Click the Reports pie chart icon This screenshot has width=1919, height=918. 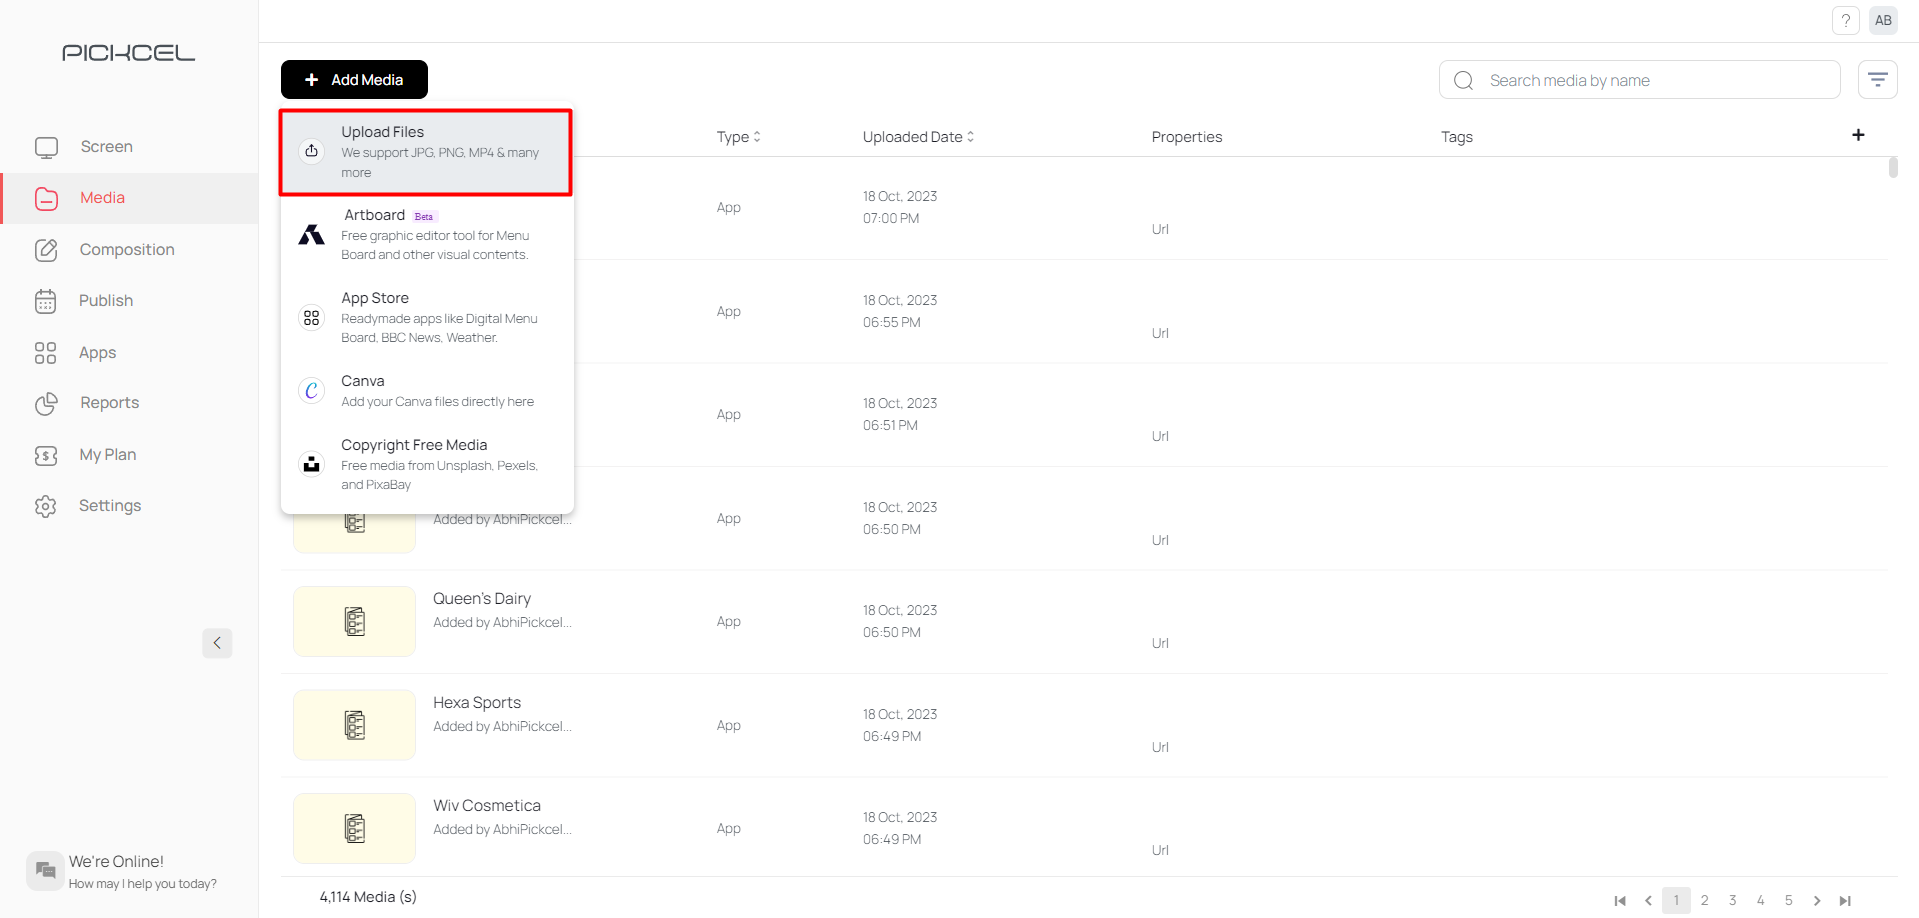(x=46, y=404)
